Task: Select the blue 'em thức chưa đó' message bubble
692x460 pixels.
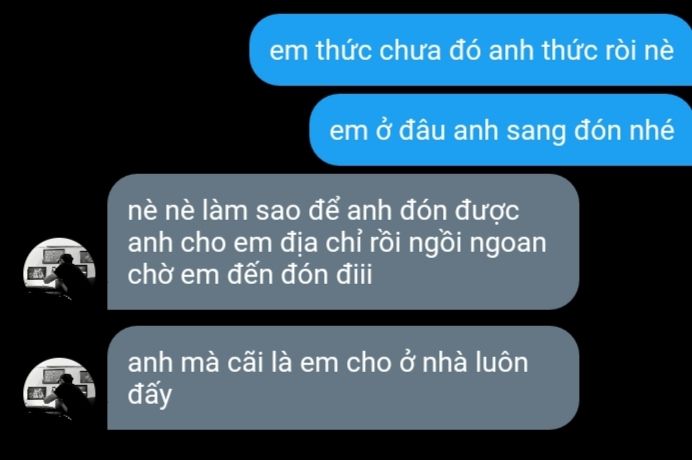Action: click(470, 50)
